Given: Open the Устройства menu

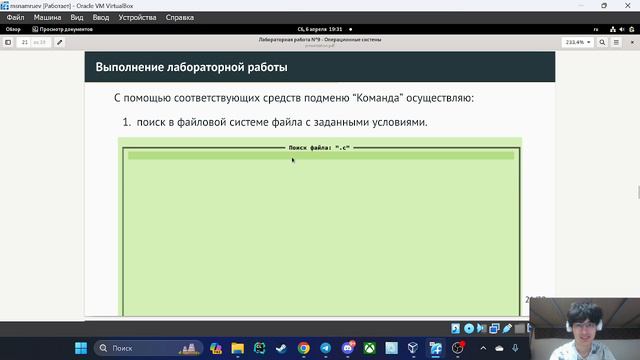Looking at the screenshot, I should coord(138,18).
